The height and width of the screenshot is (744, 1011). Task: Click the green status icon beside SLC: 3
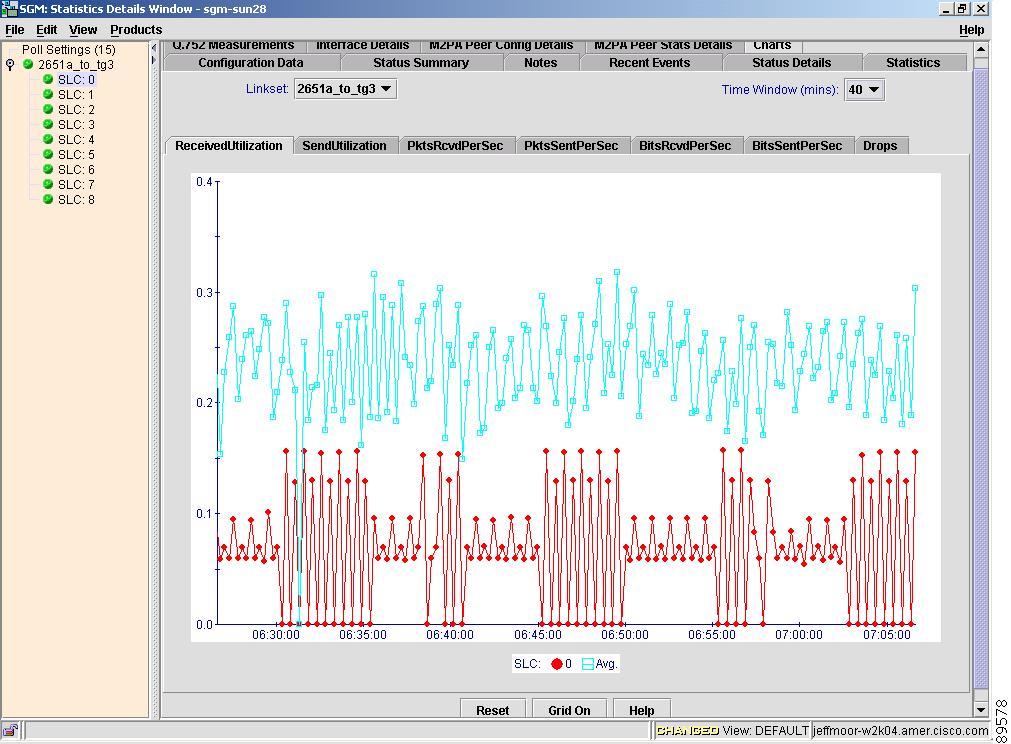click(x=48, y=125)
